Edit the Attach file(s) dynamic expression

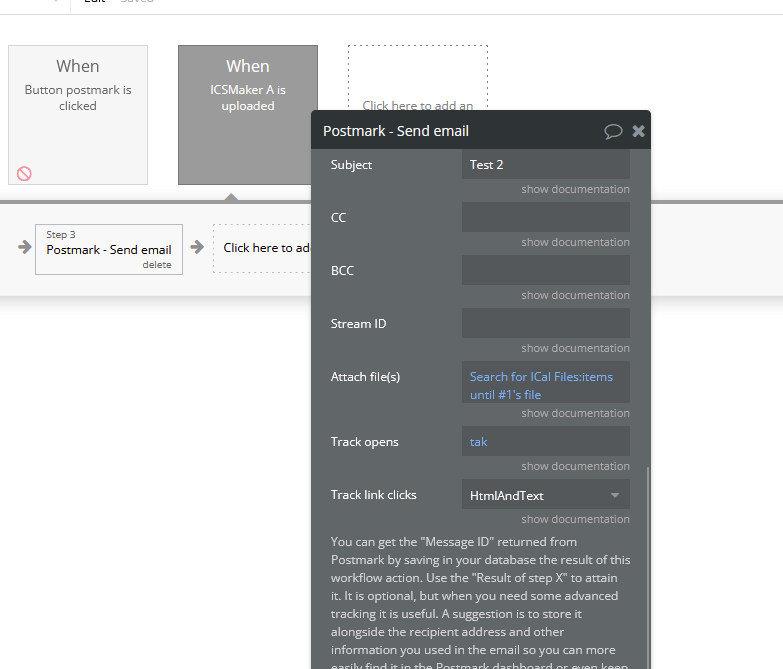point(545,382)
